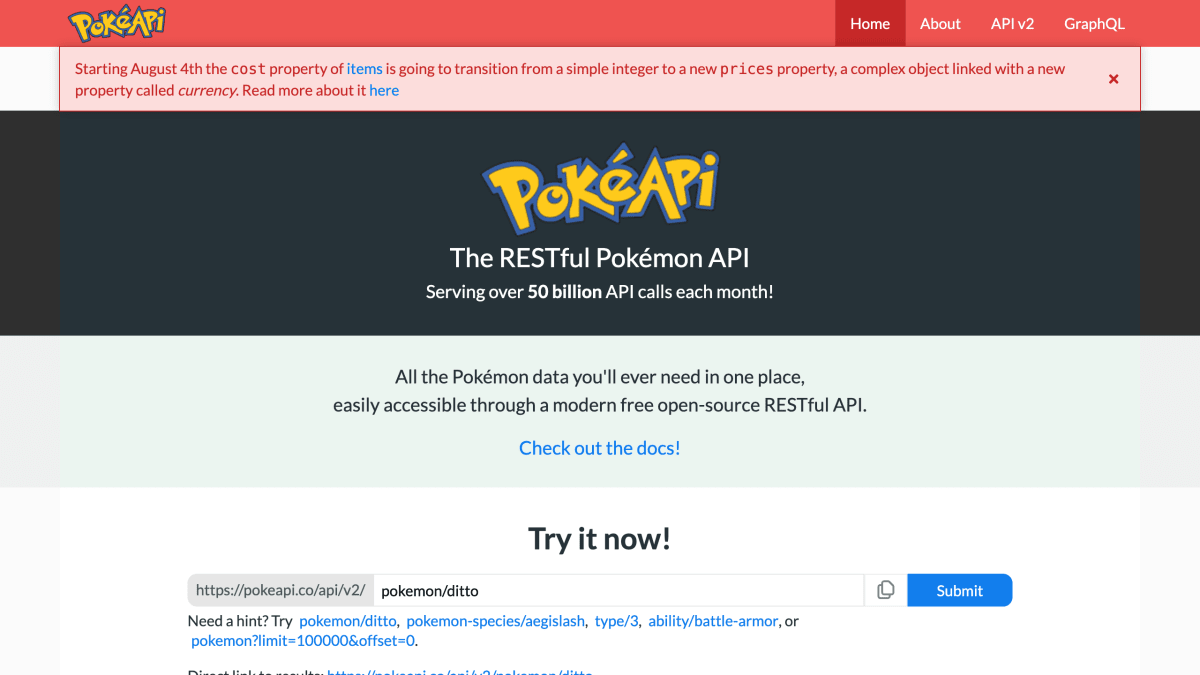This screenshot has height=675, width=1200.
Task: Go to the About page
Action: [x=940, y=23]
